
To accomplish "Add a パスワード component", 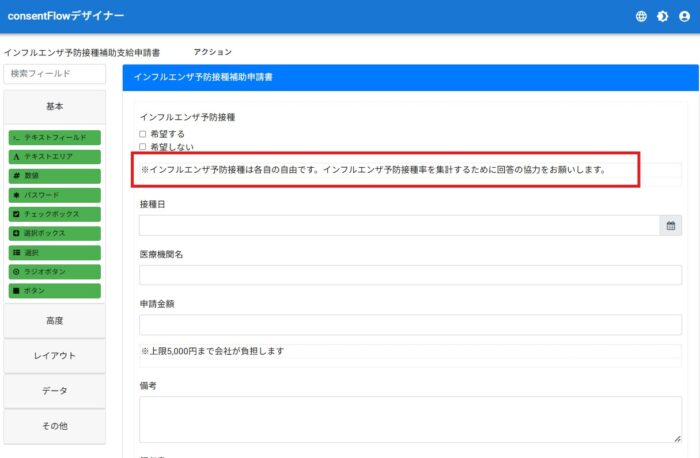I will click(54, 195).
